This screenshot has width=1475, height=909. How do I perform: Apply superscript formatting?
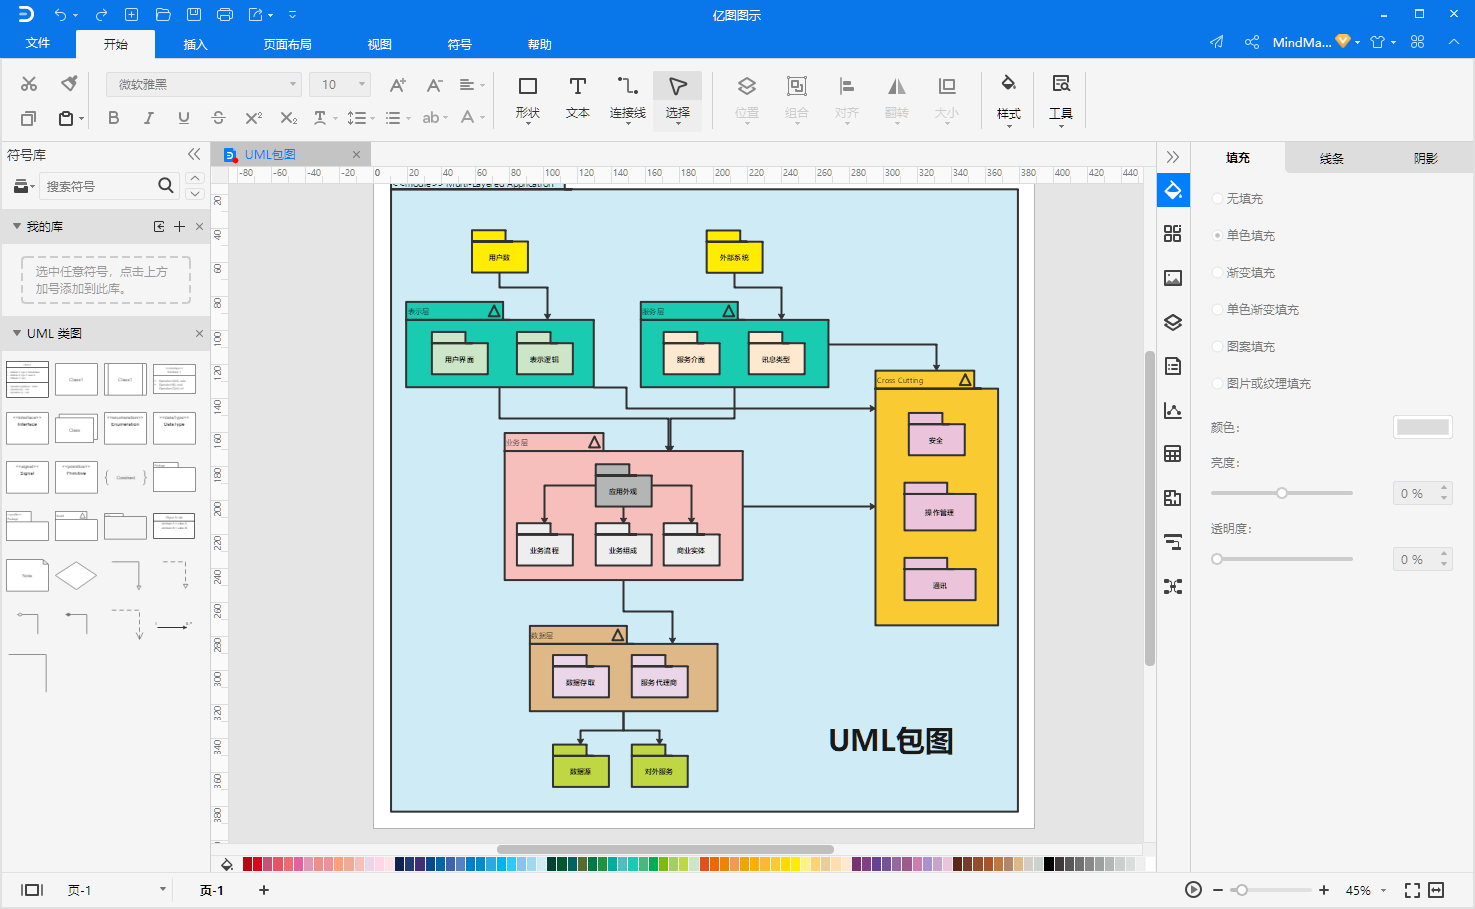tap(253, 117)
